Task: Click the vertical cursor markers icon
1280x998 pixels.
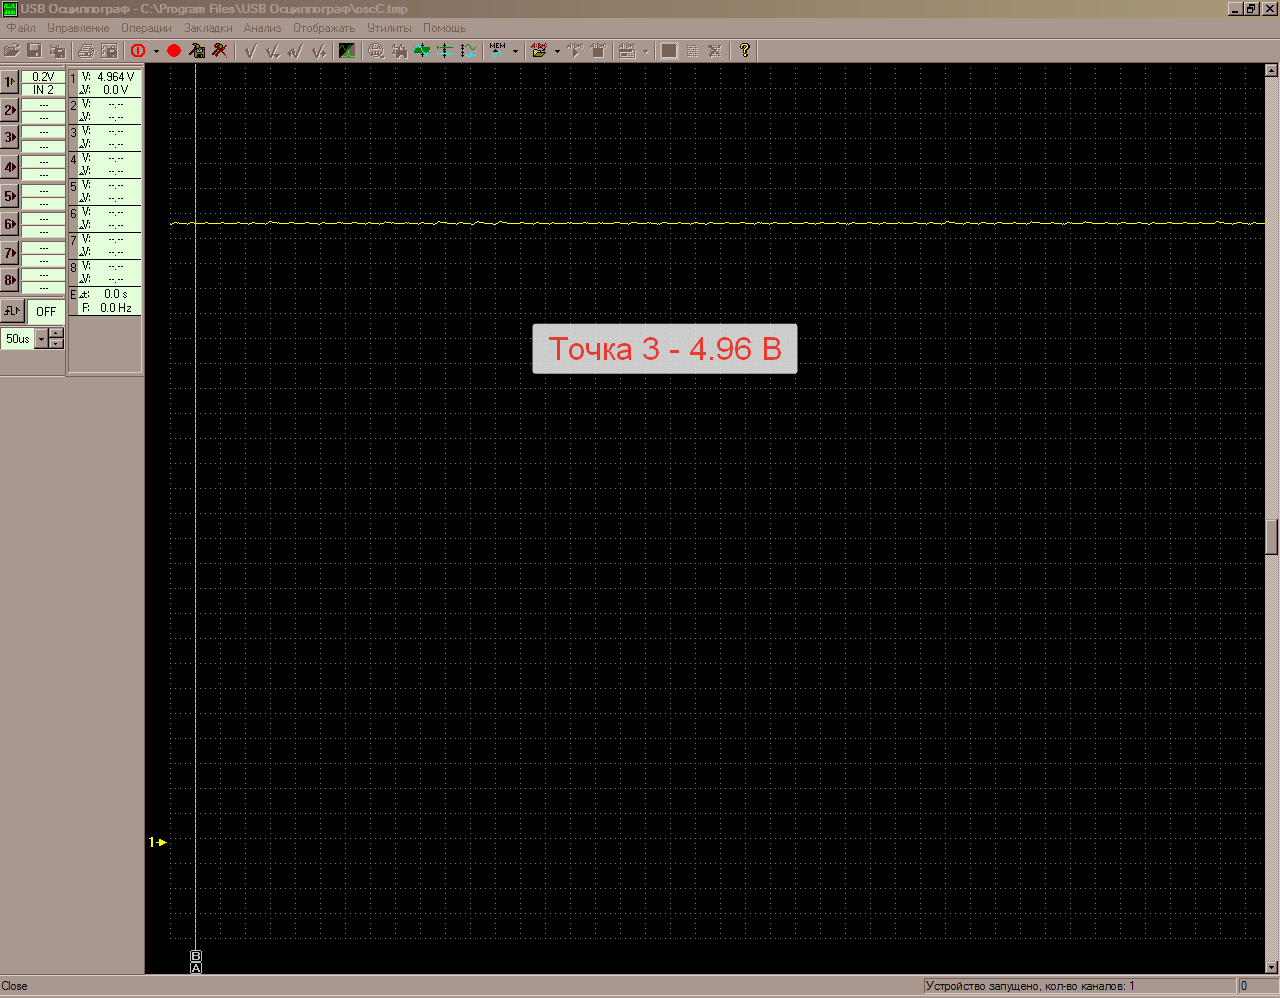Action: click(x=445, y=50)
